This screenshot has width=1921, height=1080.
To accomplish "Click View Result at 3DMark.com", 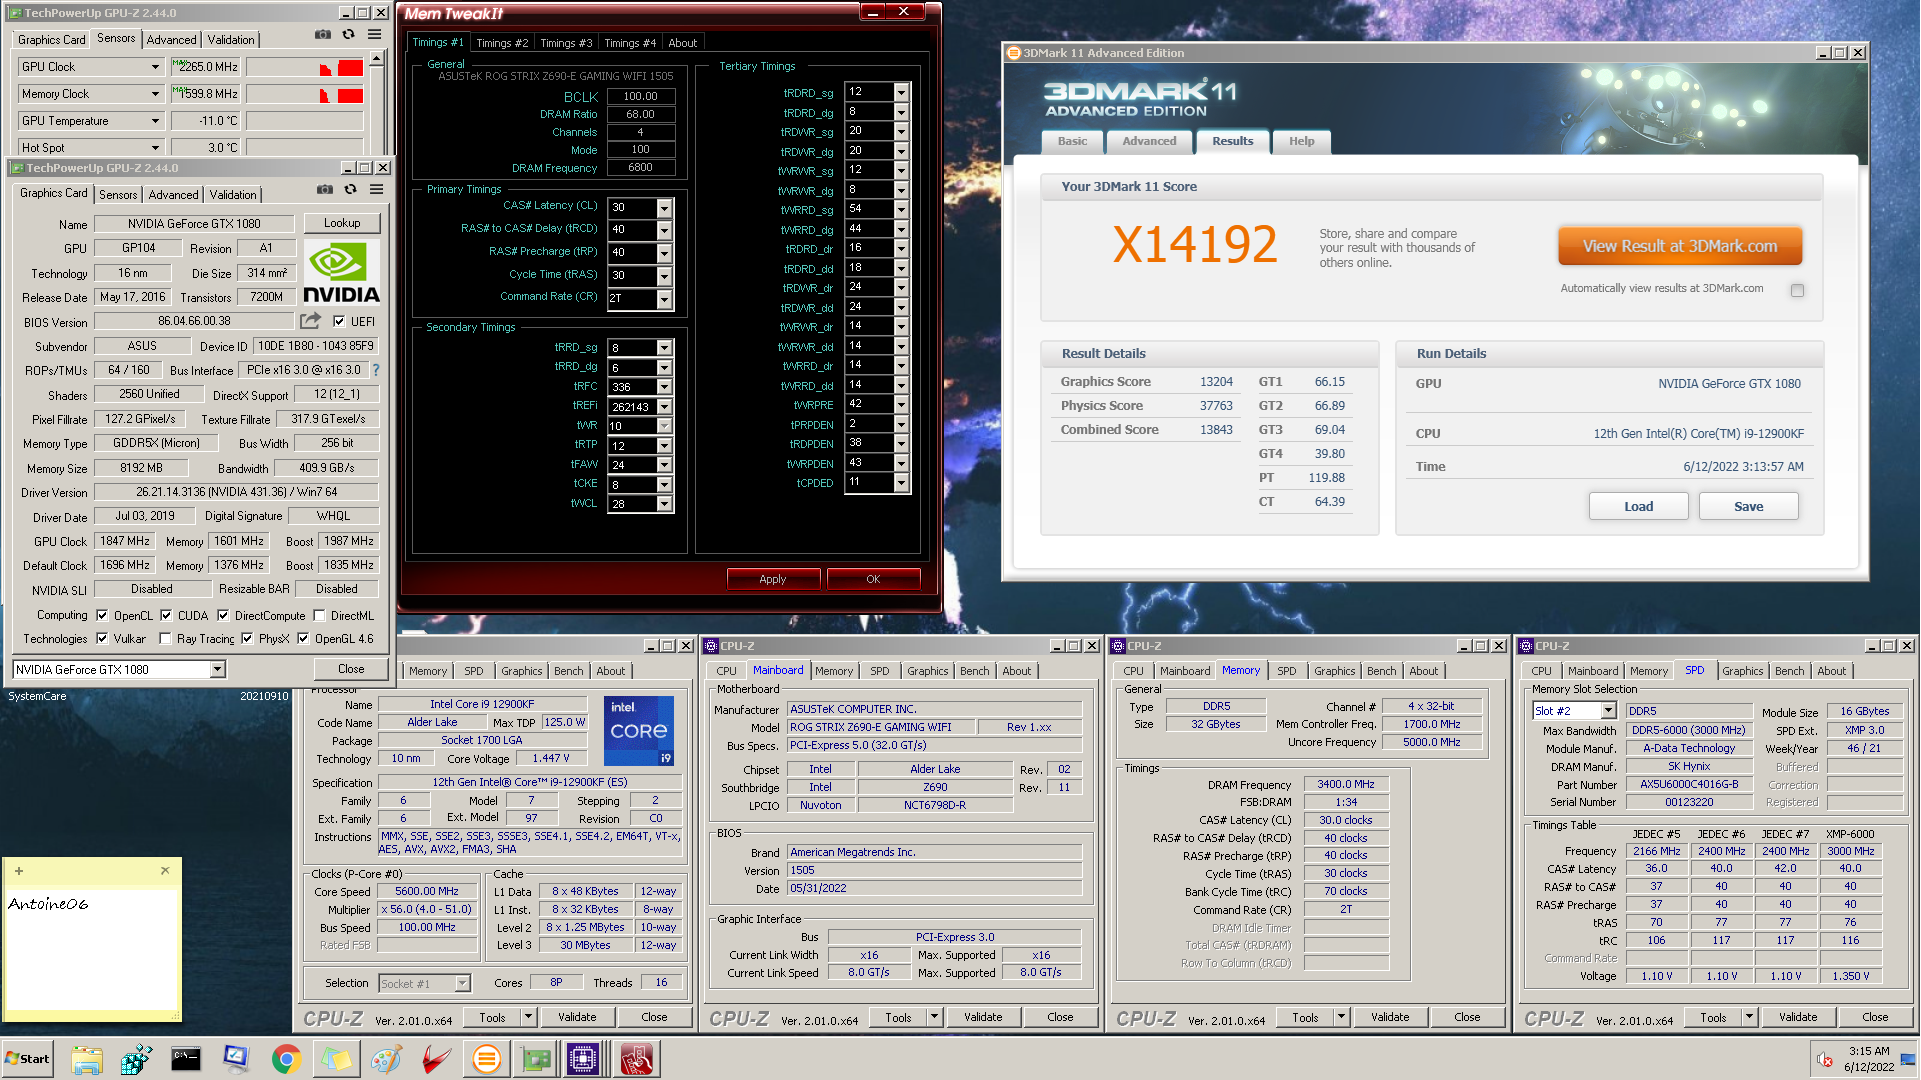I will (1680, 246).
